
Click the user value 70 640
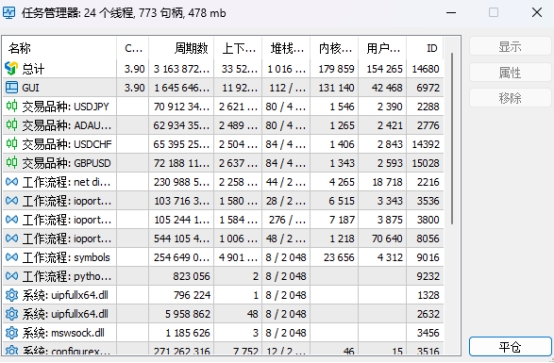[387, 238]
